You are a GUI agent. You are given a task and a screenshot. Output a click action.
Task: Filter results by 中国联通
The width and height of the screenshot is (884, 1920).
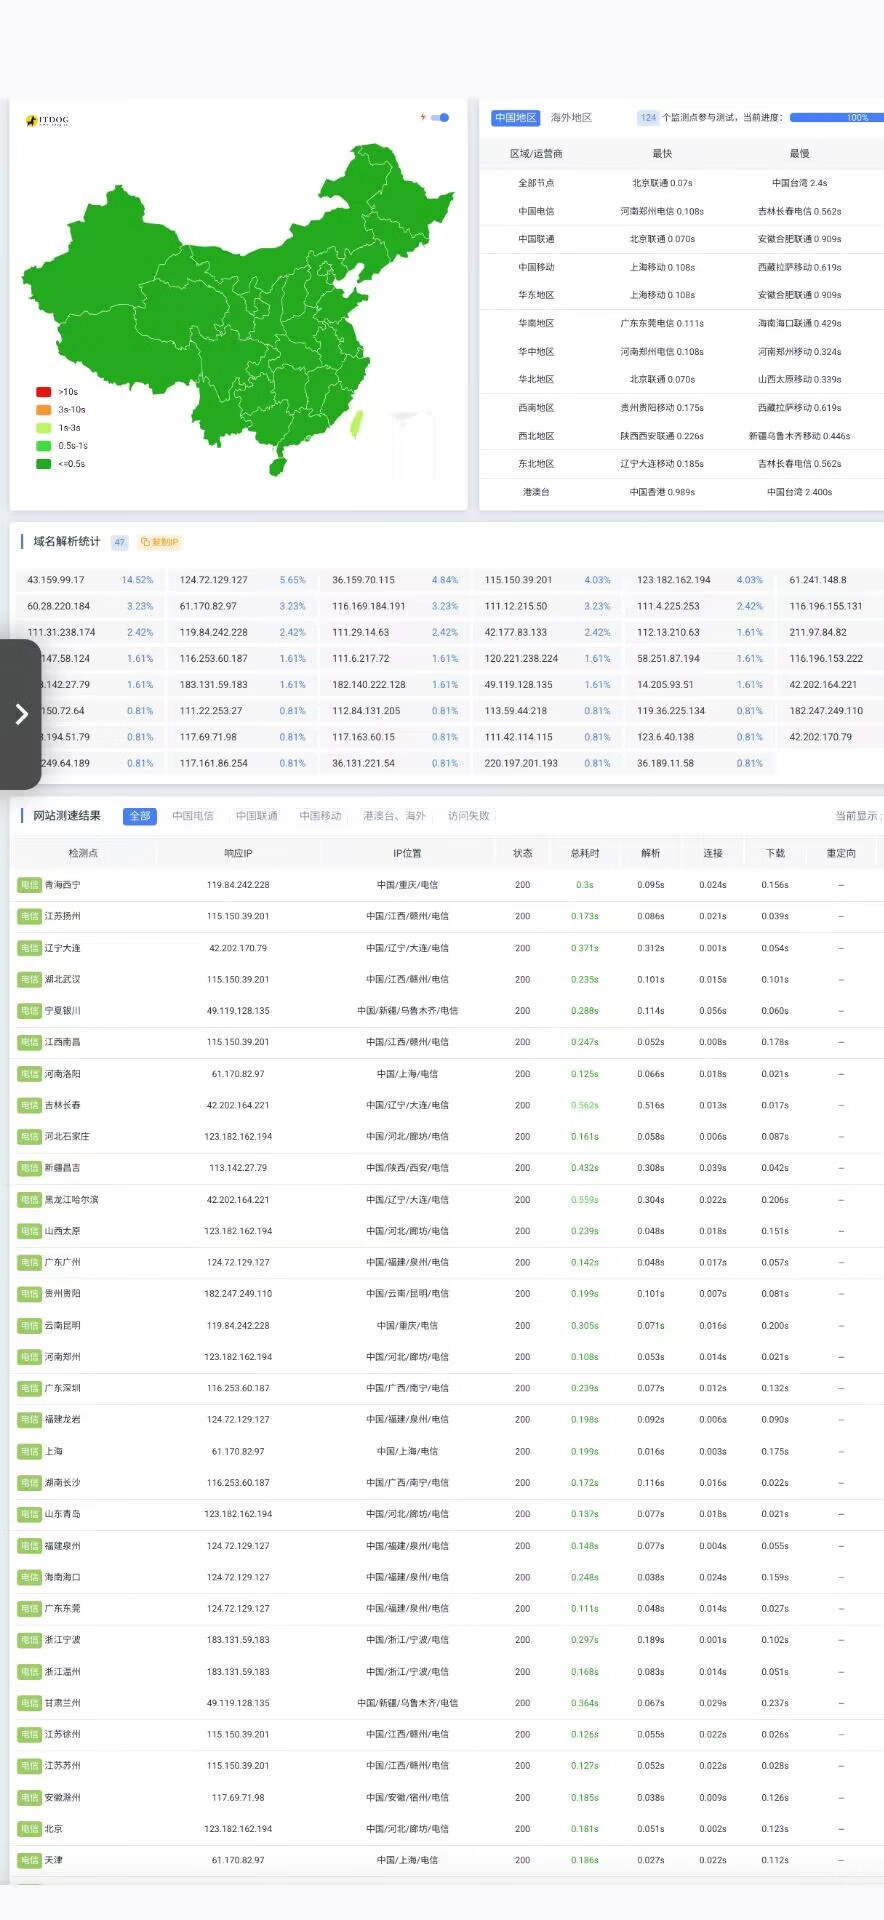[x=257, y=816]
